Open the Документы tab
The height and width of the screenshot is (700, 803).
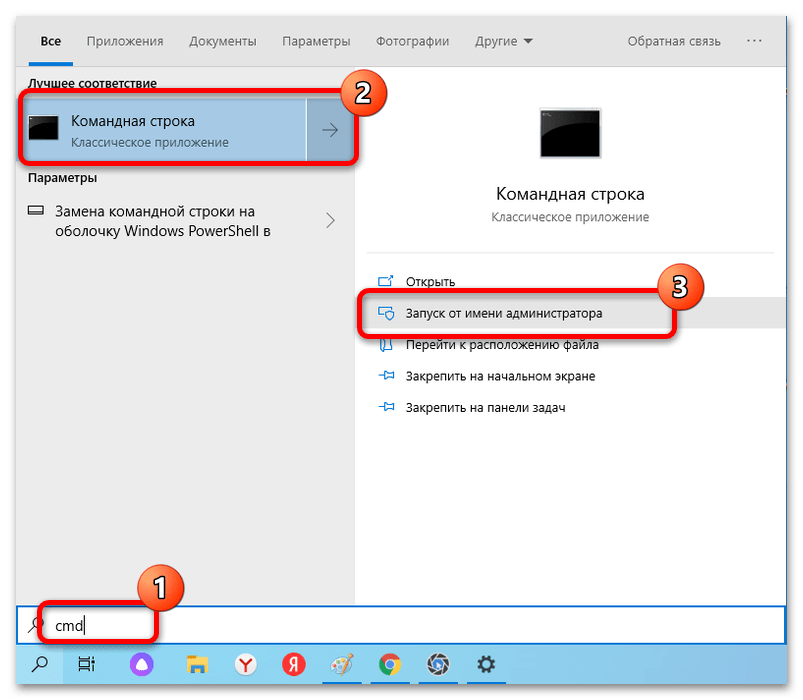[x=222, y=41]
